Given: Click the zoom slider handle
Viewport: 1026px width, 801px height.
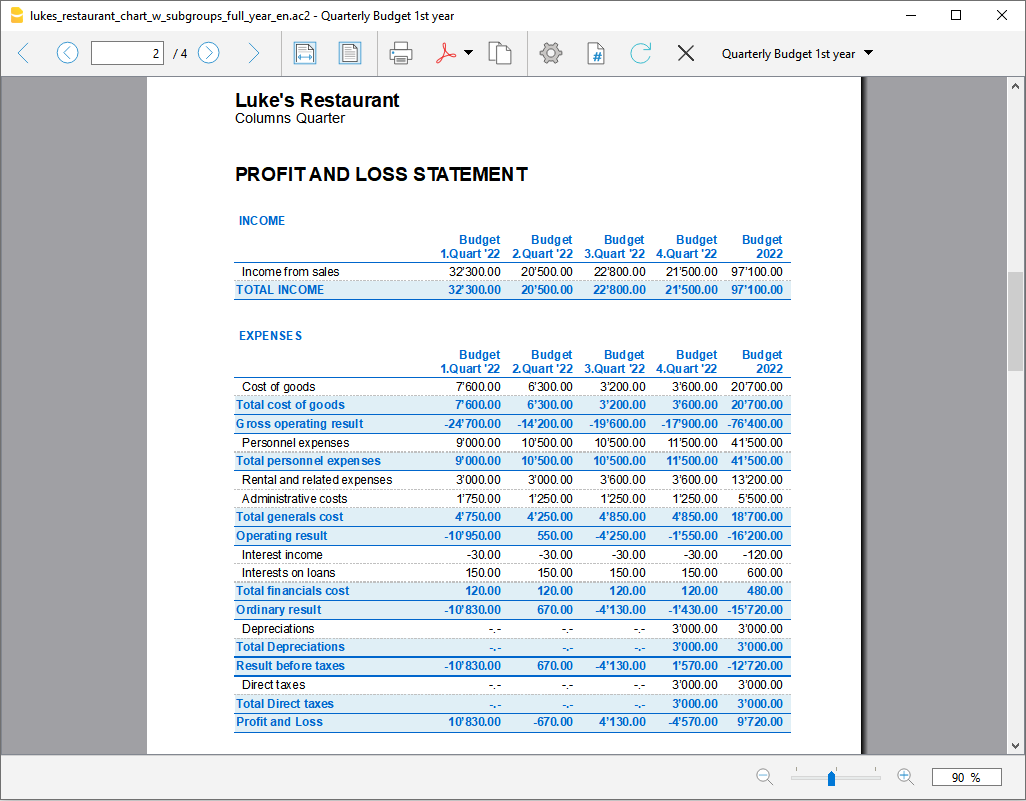Looking at the screenshot, I should 831,778.
